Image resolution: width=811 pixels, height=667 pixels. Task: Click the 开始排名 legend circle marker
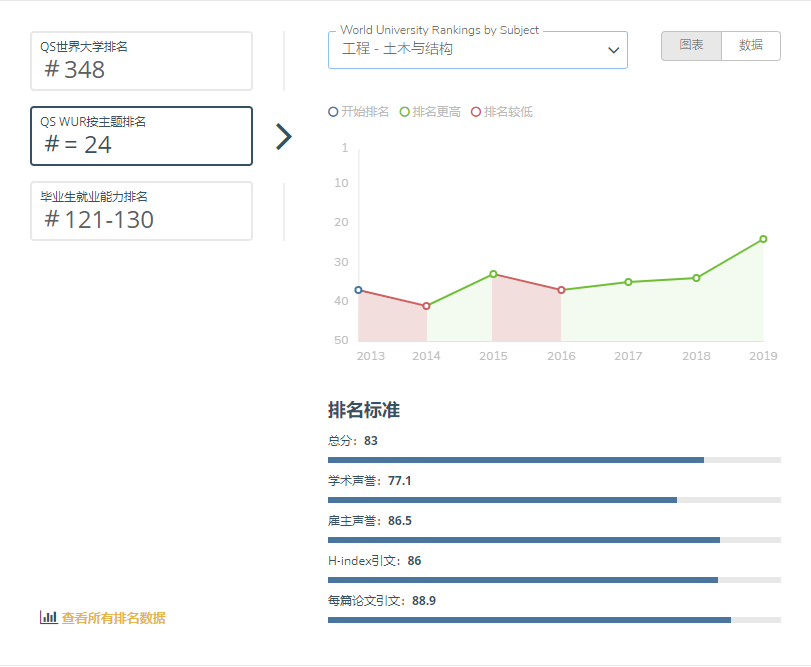[x=333, y=112]
